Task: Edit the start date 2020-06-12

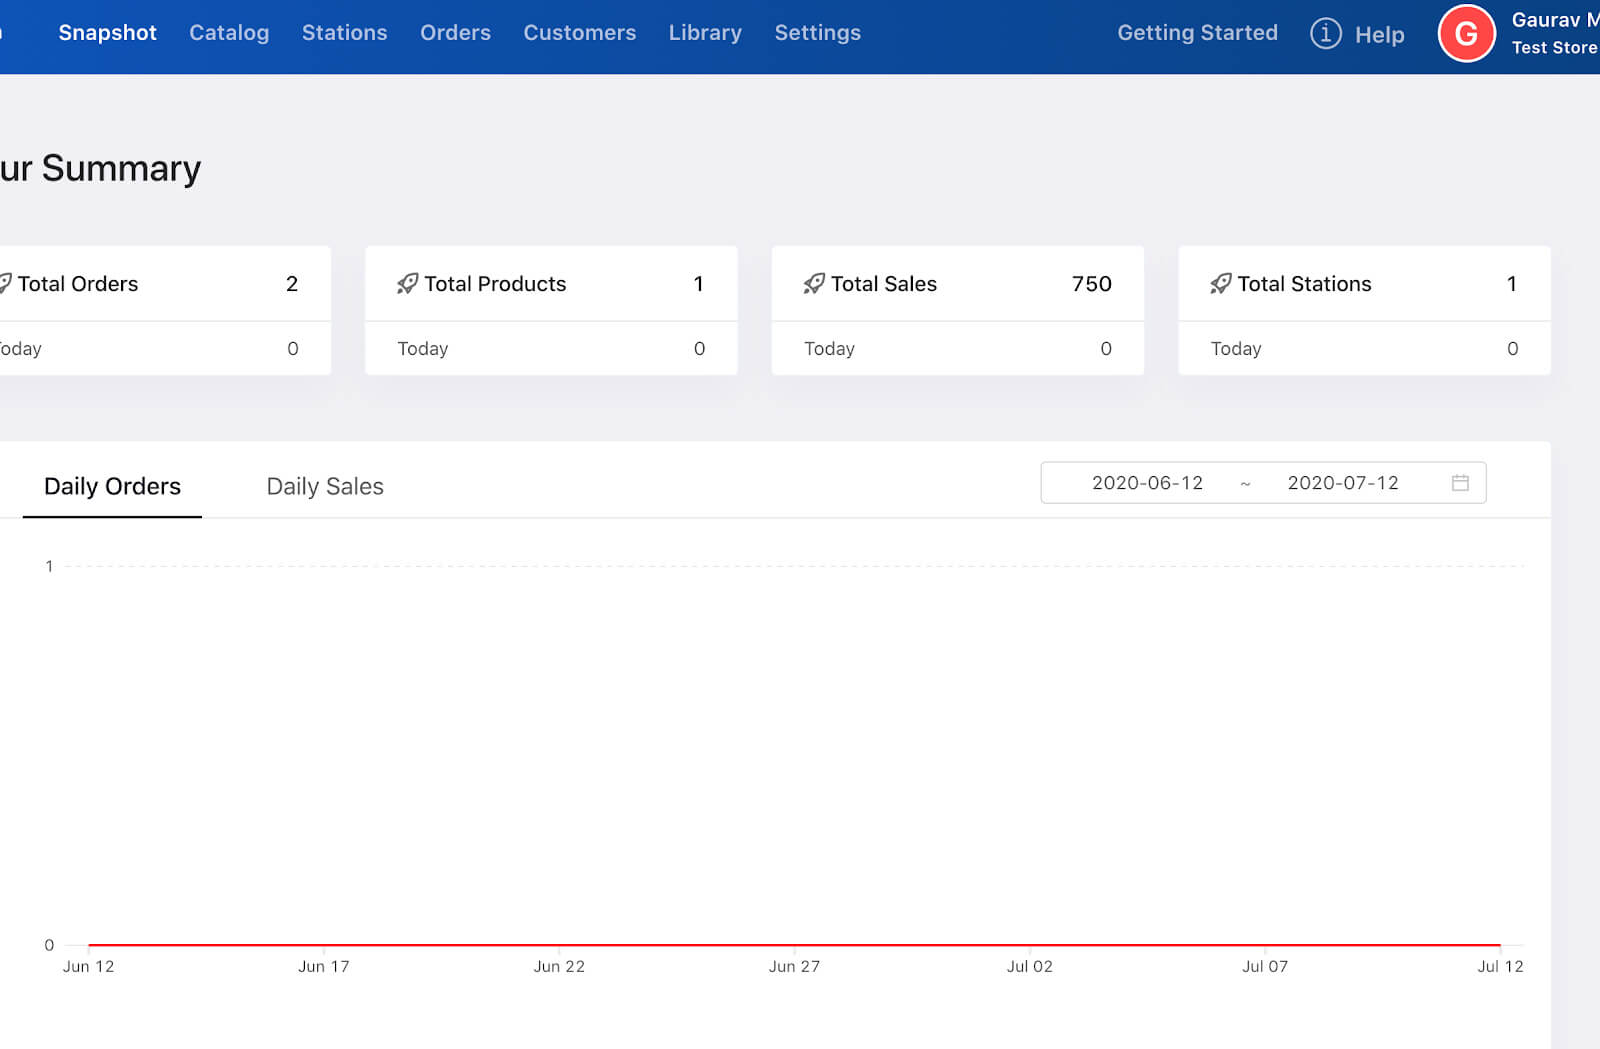Action: click(x=1147, y=483)
